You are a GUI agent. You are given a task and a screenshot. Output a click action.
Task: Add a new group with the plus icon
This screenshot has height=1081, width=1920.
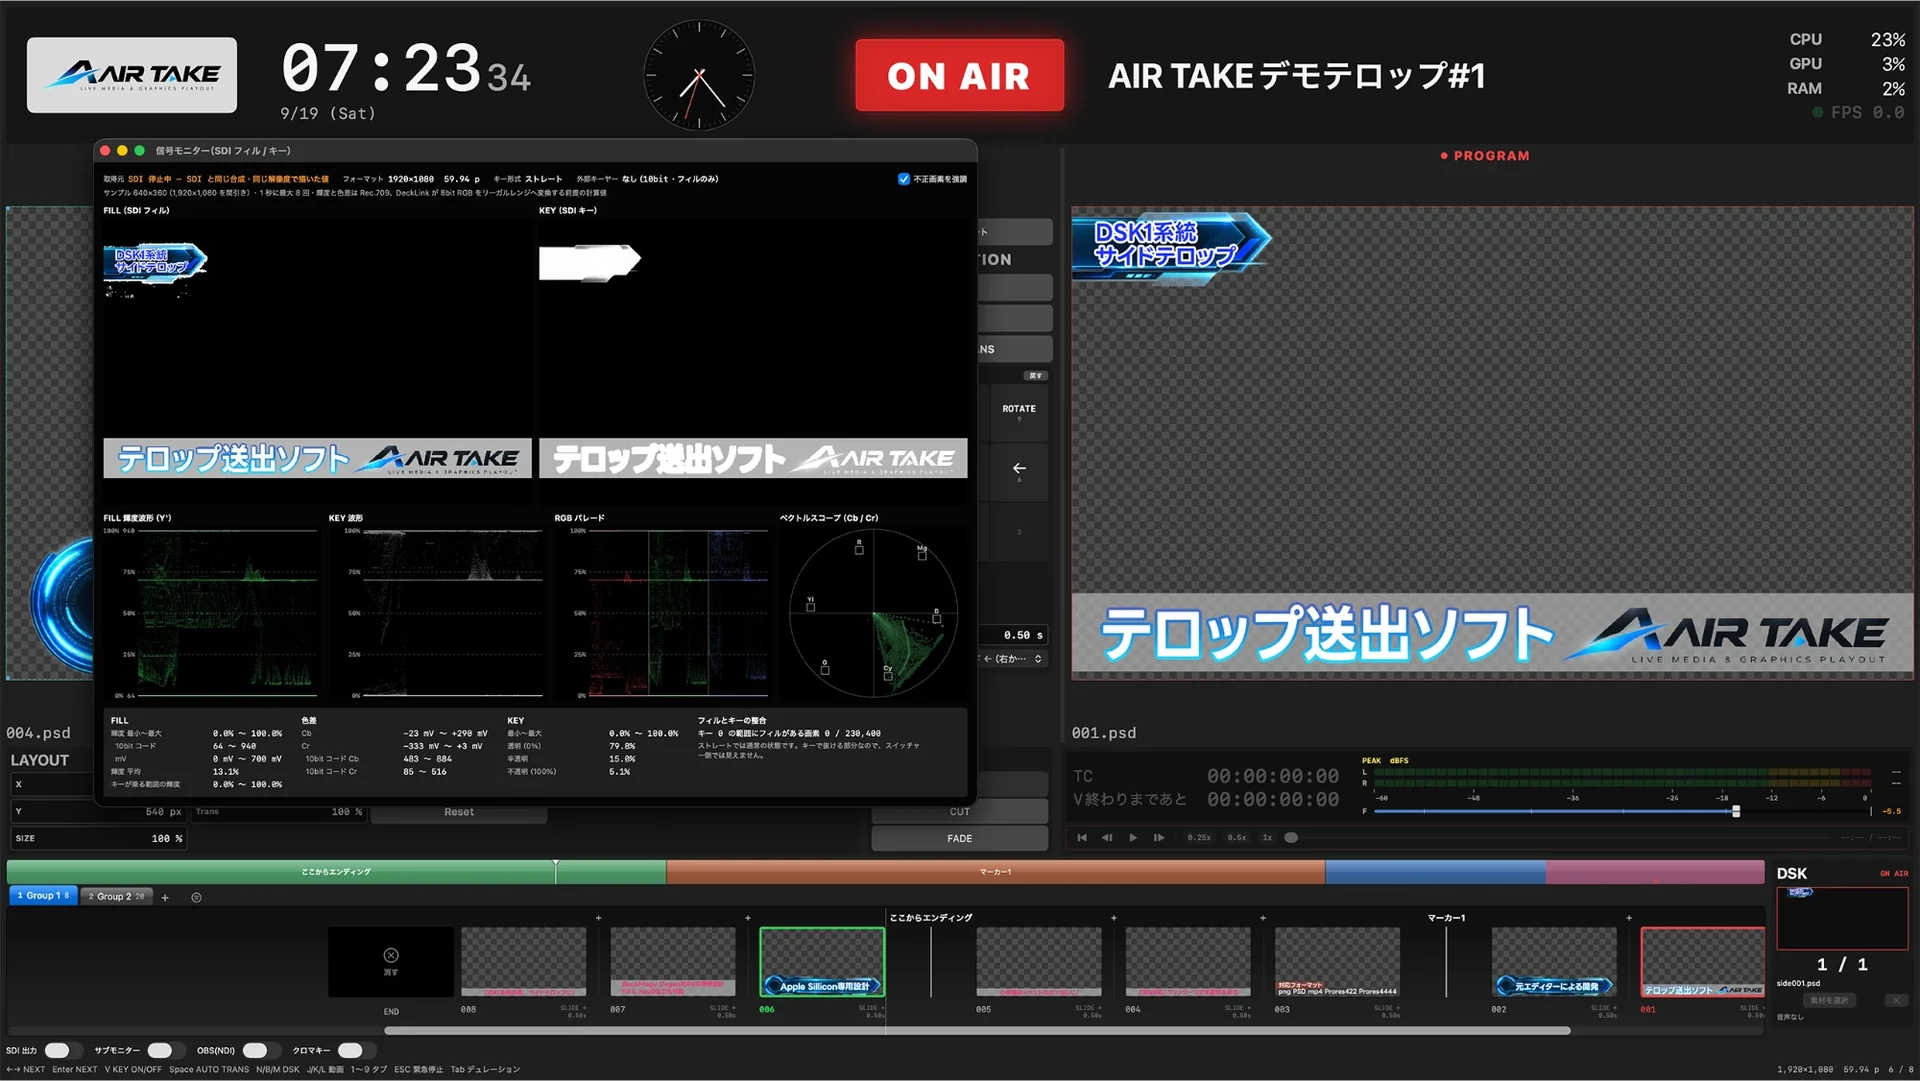click(x=165, y=897)
